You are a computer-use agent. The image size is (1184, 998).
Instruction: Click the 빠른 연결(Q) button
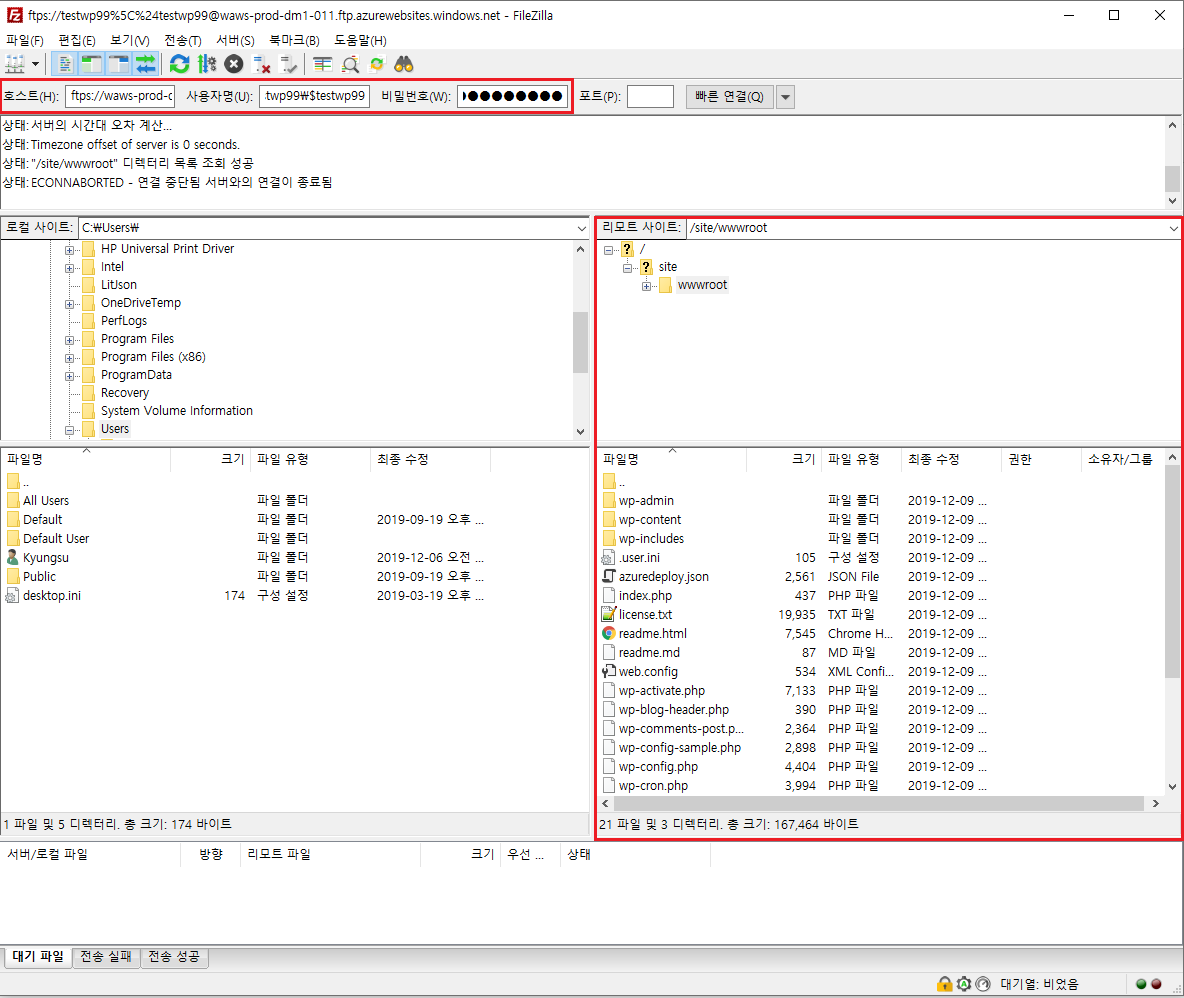729,97
